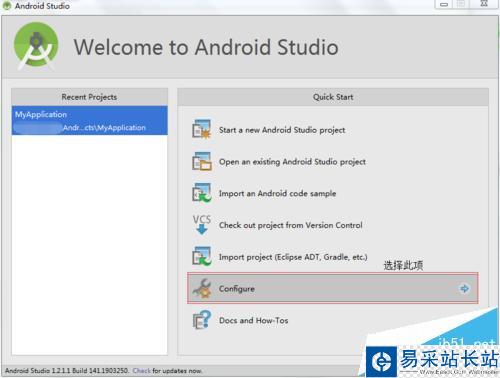Select MyApplication in Recent Projects
Screen dimensions: 500x378
(x=89, y=120)
